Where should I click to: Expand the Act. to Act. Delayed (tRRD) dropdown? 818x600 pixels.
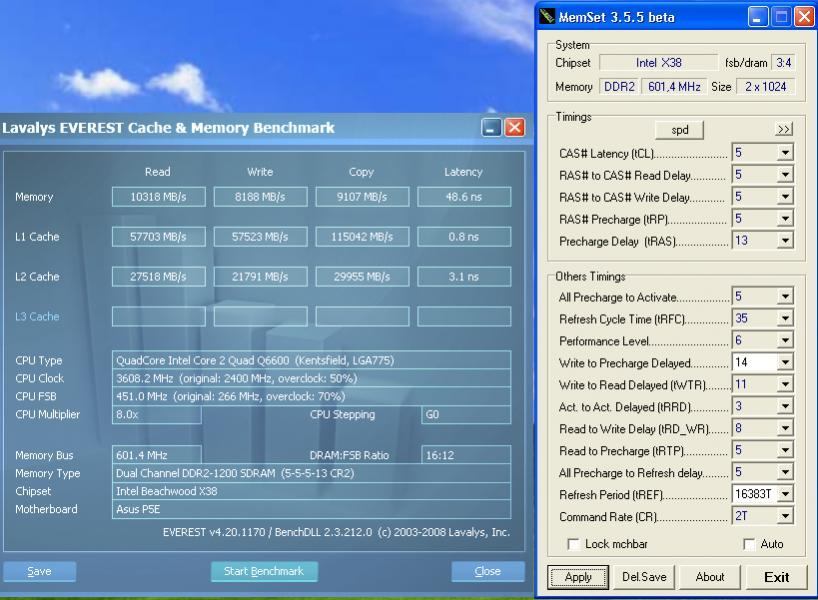tap(785, 406)
